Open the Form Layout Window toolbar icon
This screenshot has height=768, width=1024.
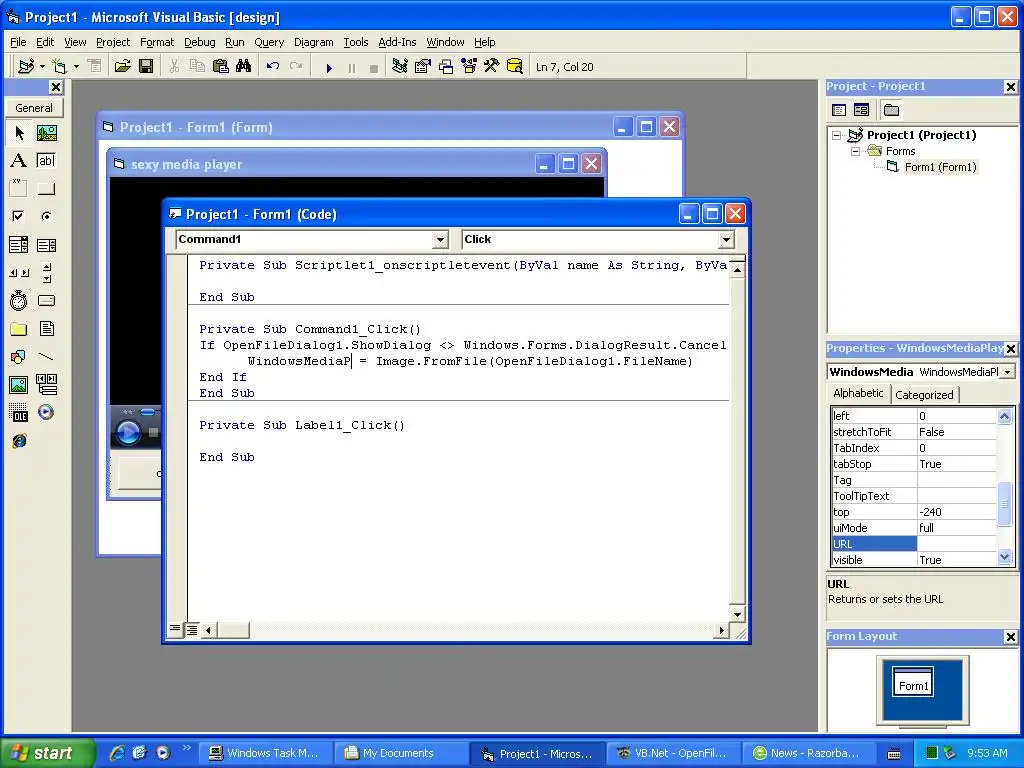[x=446, y=67]
